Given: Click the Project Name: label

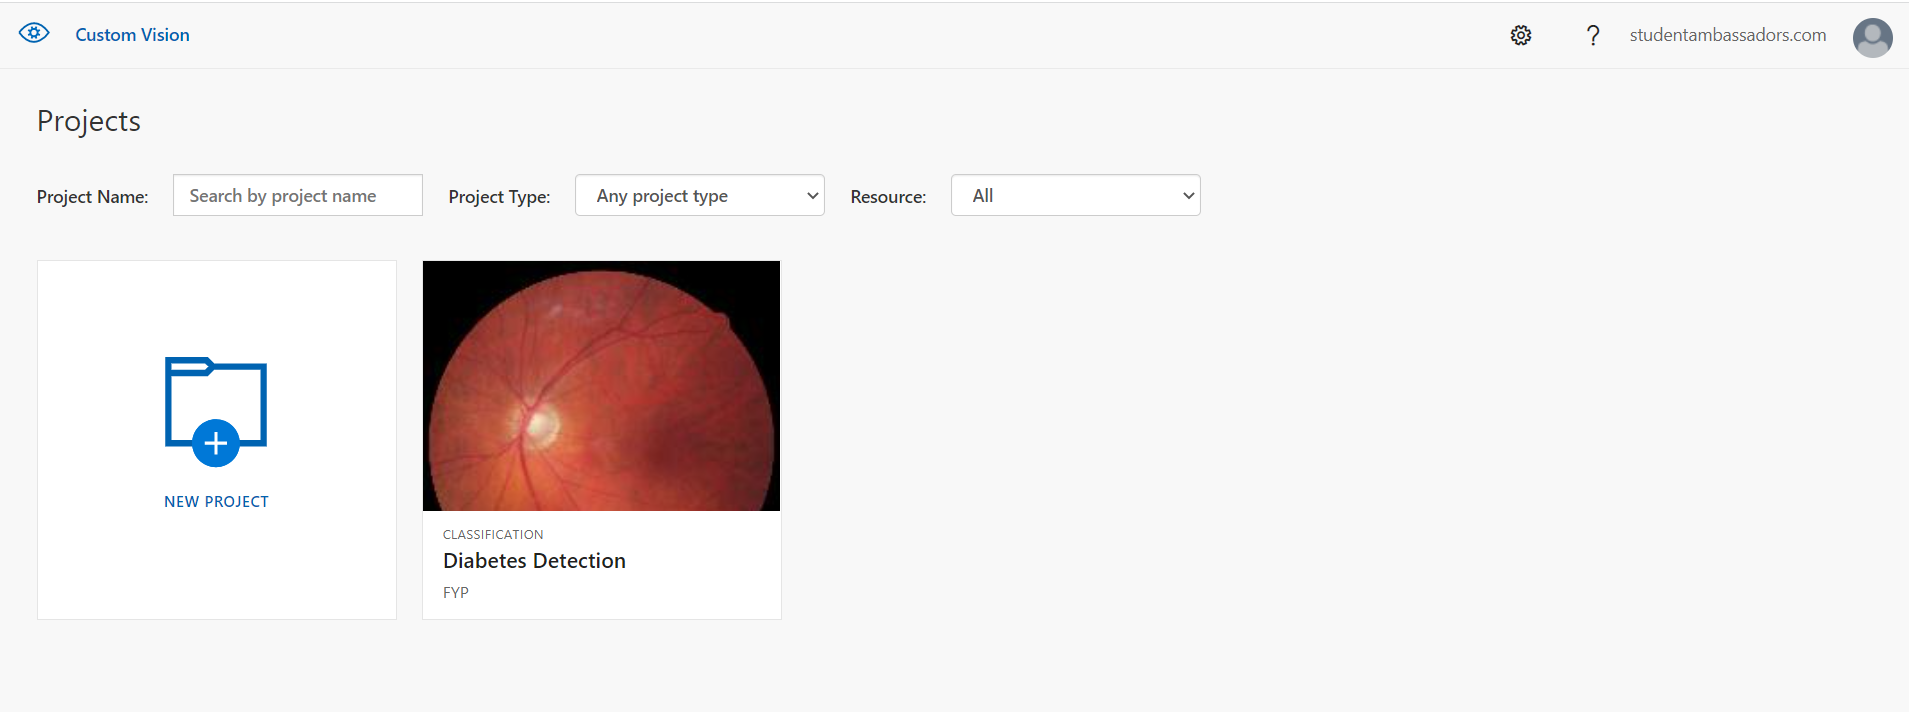Looking at the screenshot, I should (92, 197).
